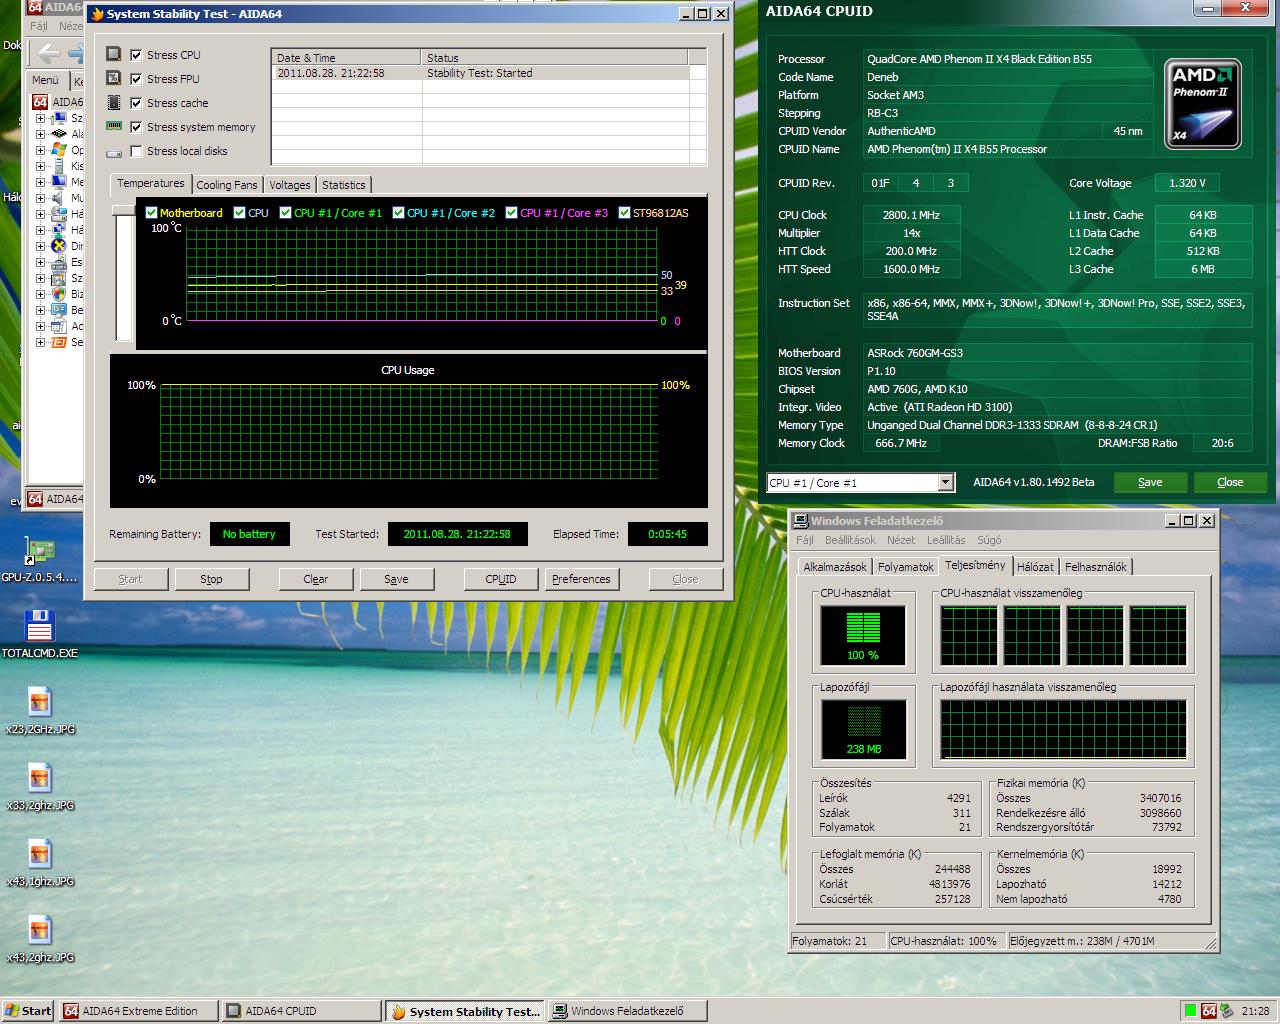Disable the Stress FPU checkbox
The width and height of the screenshot is (1280, 1024).
(x=136, y=79)
